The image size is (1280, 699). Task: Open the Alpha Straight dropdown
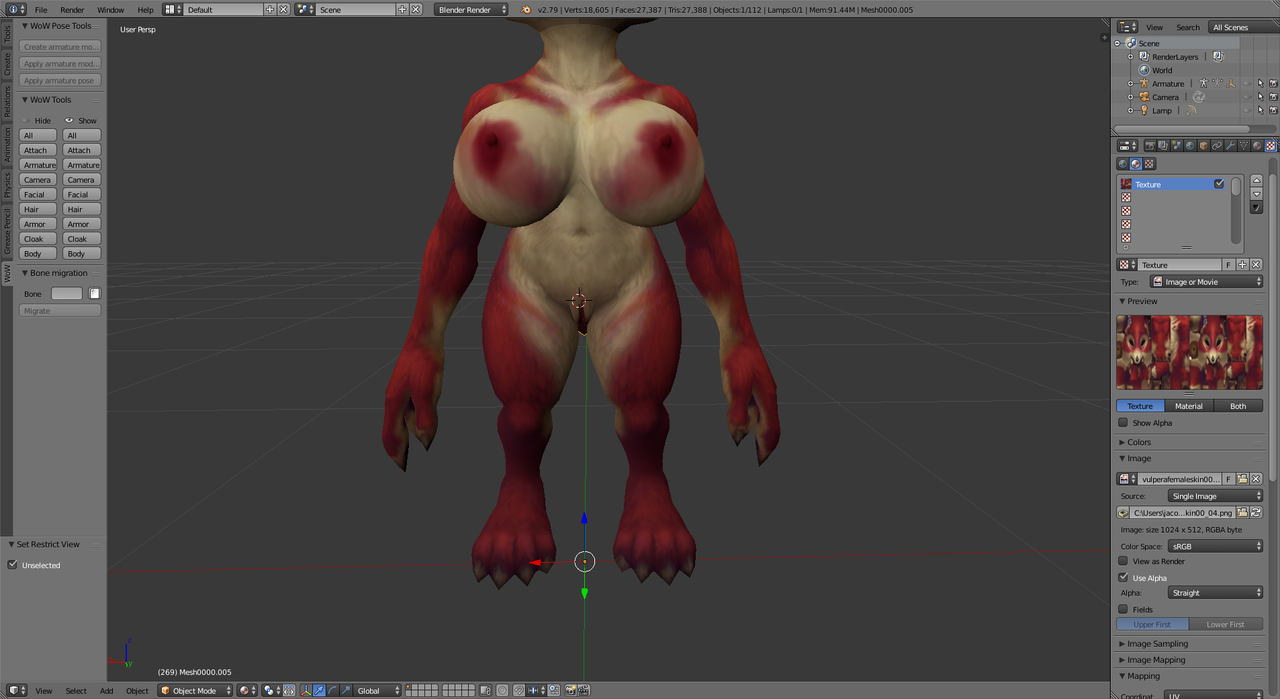coord(1215,593)
